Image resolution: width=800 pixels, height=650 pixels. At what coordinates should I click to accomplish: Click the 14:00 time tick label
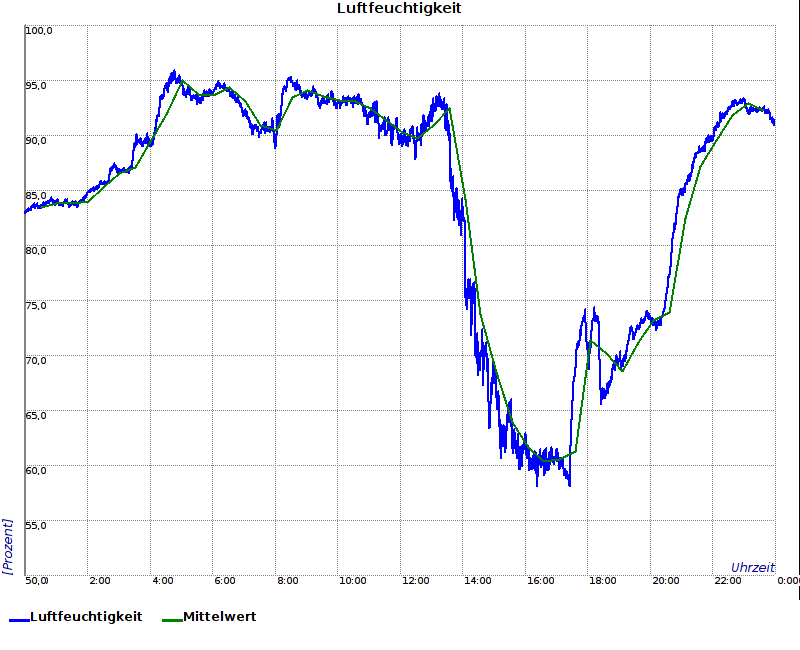(478, 581)
